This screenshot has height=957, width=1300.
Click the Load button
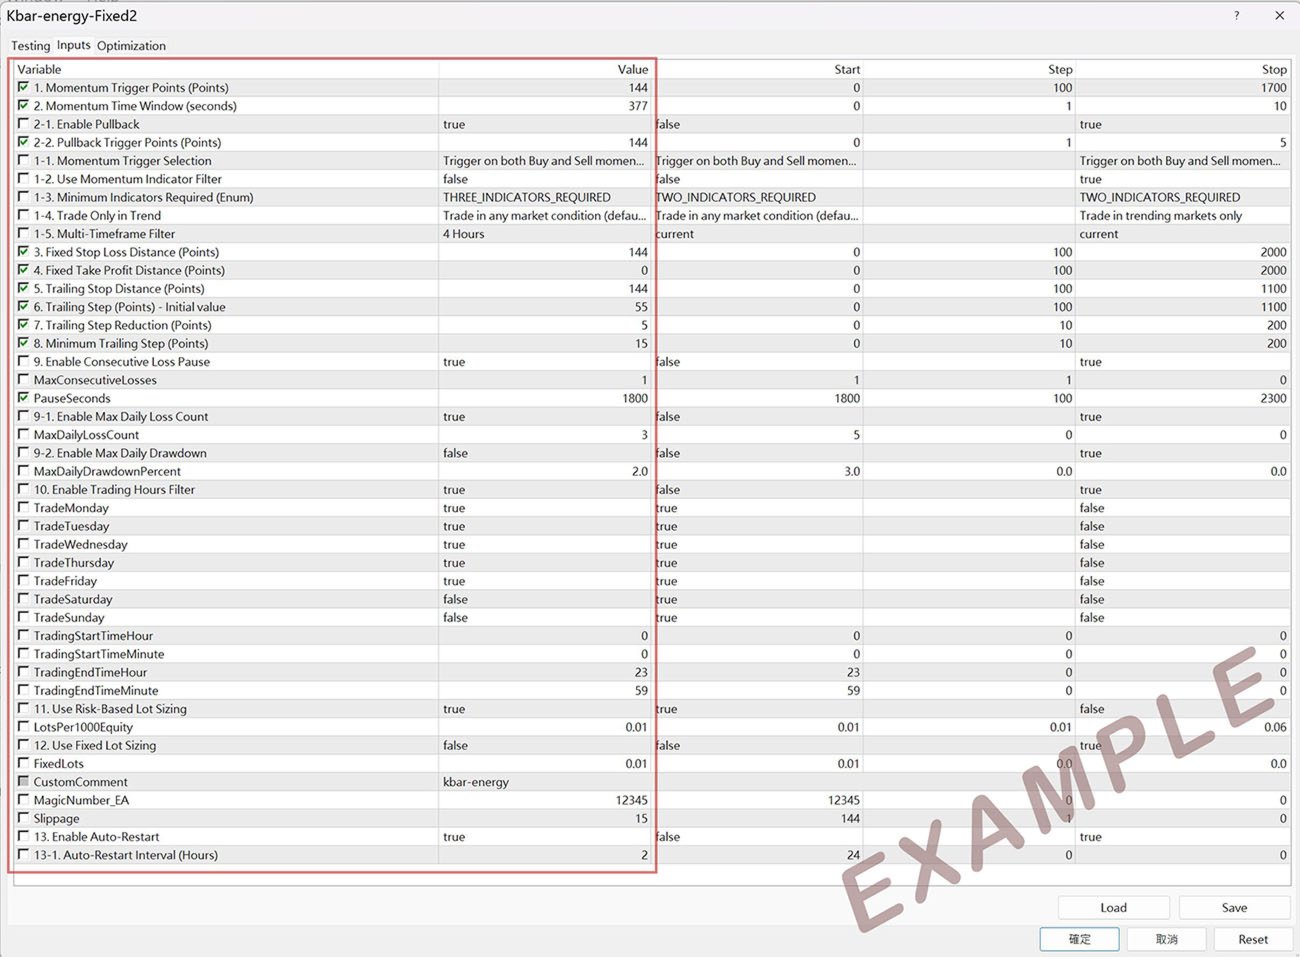click(x=1113, y=908)
